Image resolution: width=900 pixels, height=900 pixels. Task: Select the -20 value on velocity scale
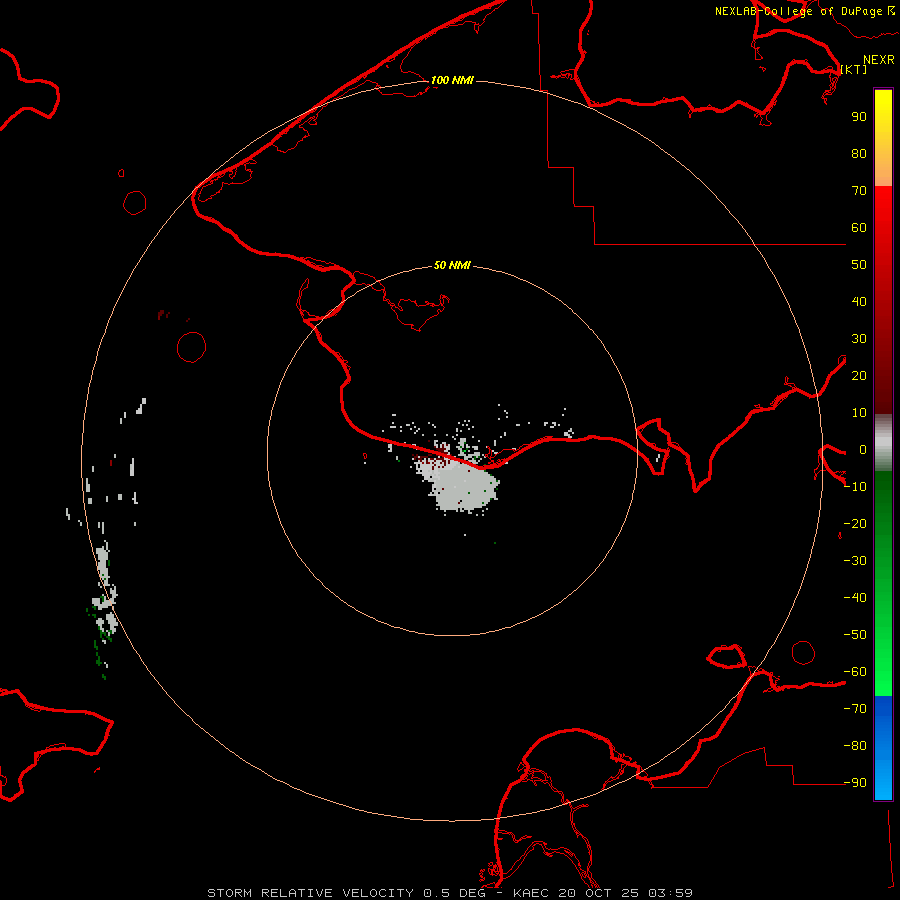(855, 523)
